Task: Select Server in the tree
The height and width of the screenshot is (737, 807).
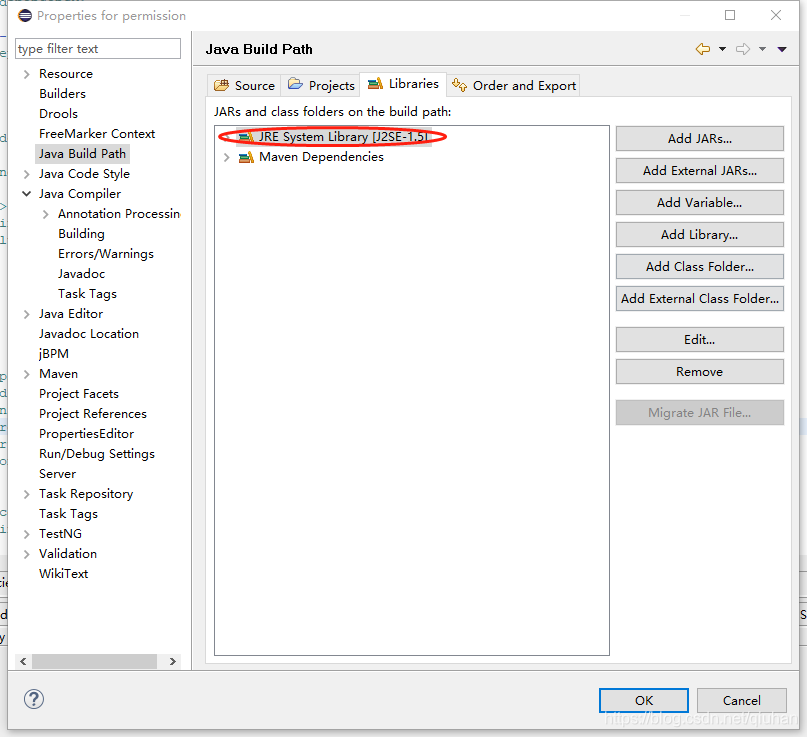Action: (x=58, y=474)
